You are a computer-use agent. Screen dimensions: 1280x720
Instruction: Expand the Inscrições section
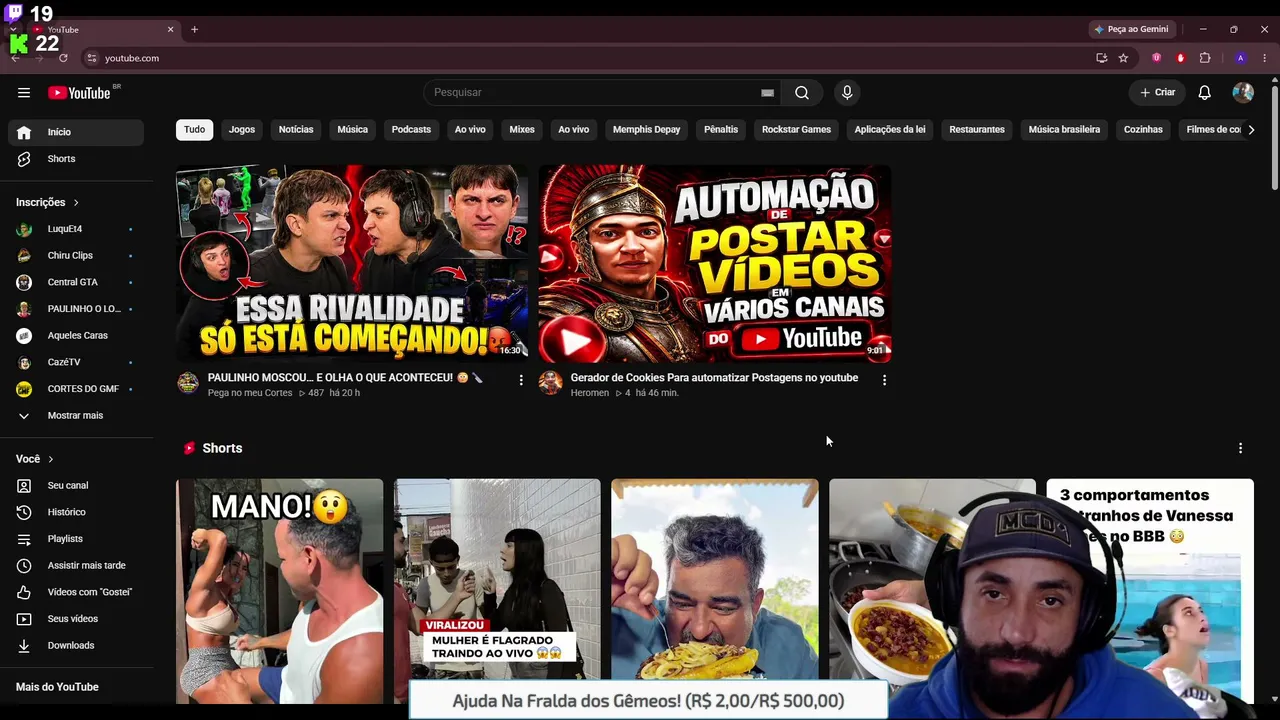click(x=48, y=202)
